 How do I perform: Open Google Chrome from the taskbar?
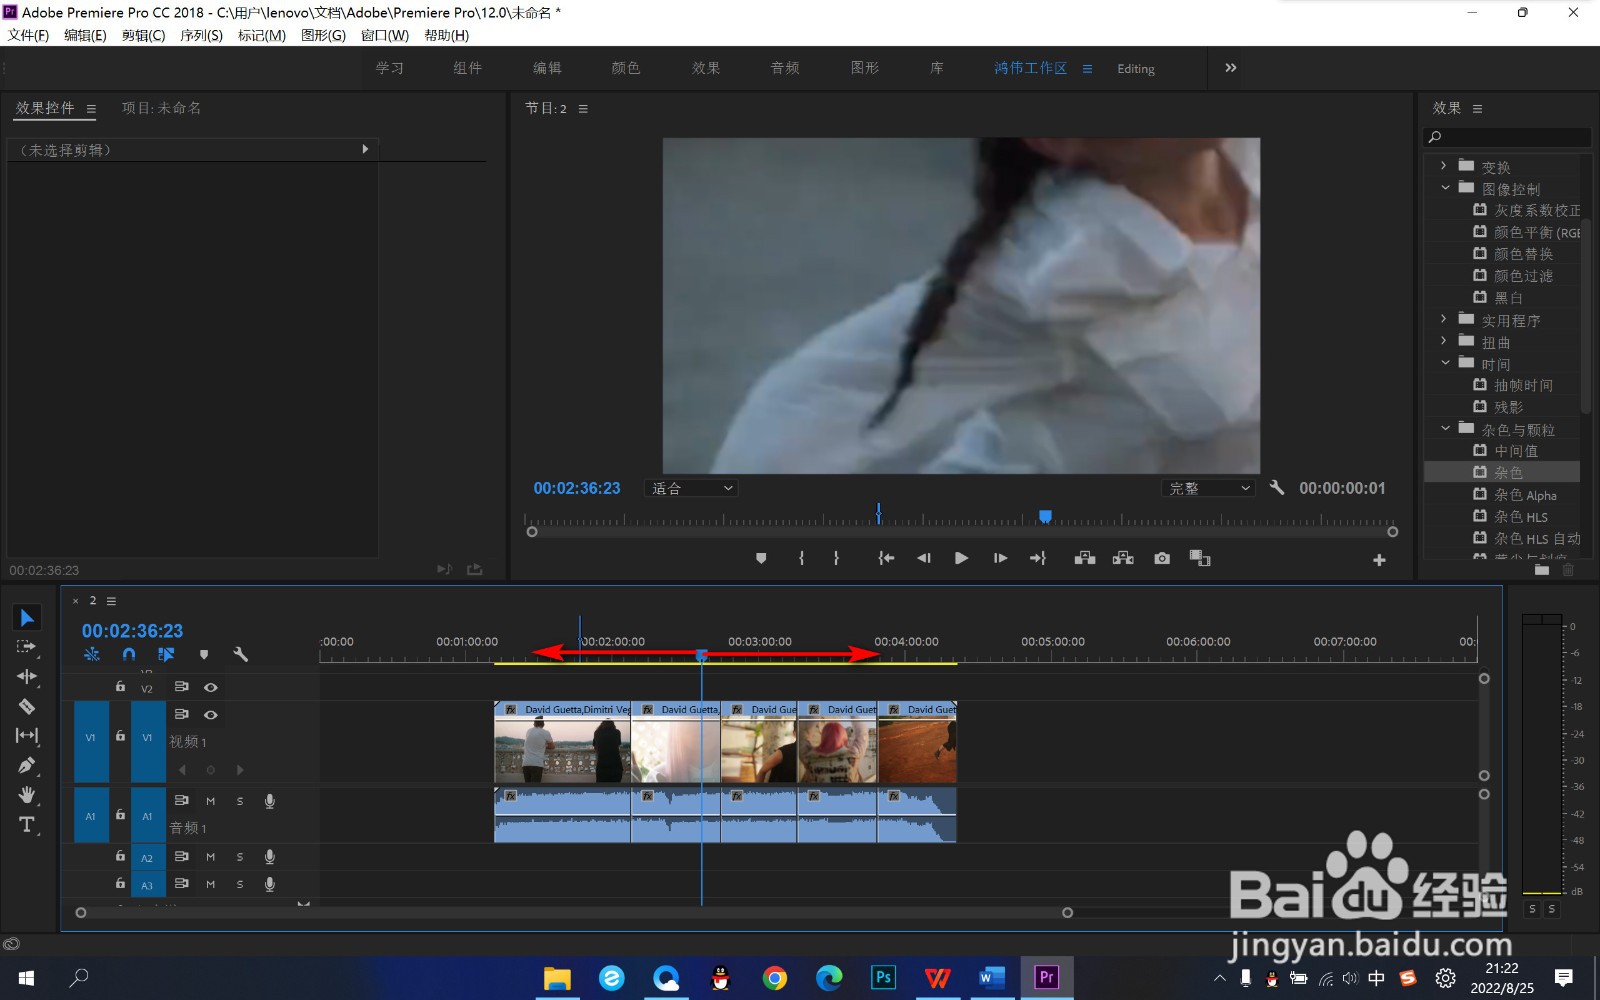point(775,977)
